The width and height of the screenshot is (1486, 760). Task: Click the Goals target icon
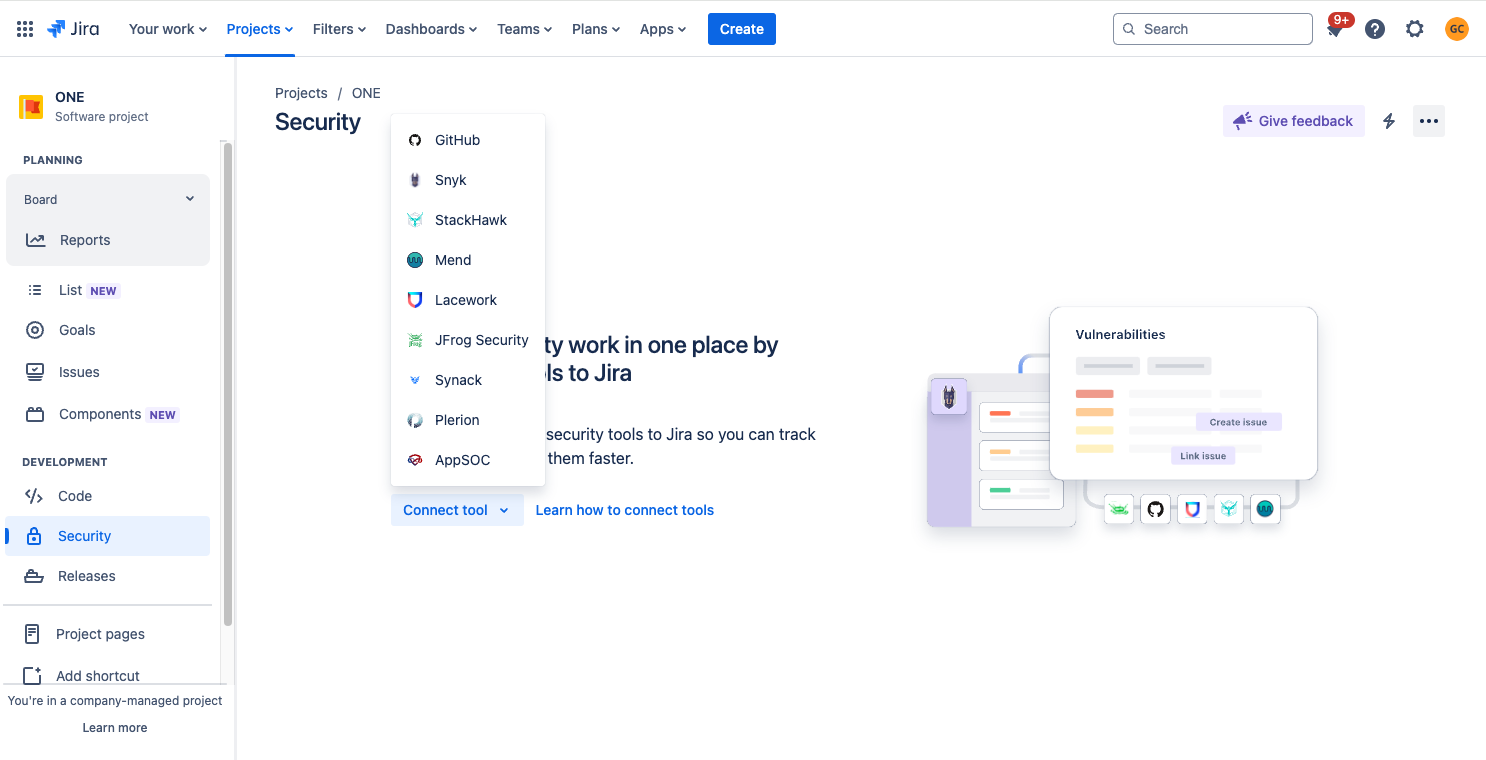pos(35,330)
